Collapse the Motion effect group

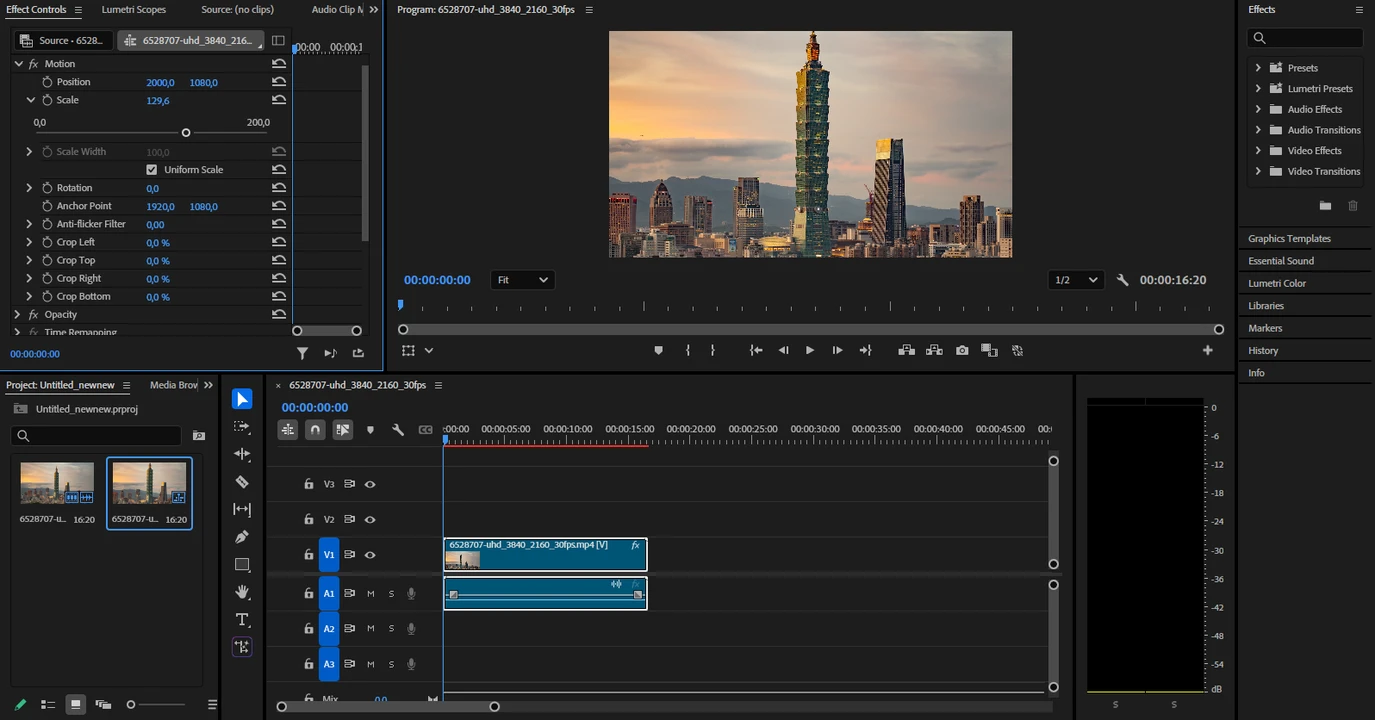point(18,64)
